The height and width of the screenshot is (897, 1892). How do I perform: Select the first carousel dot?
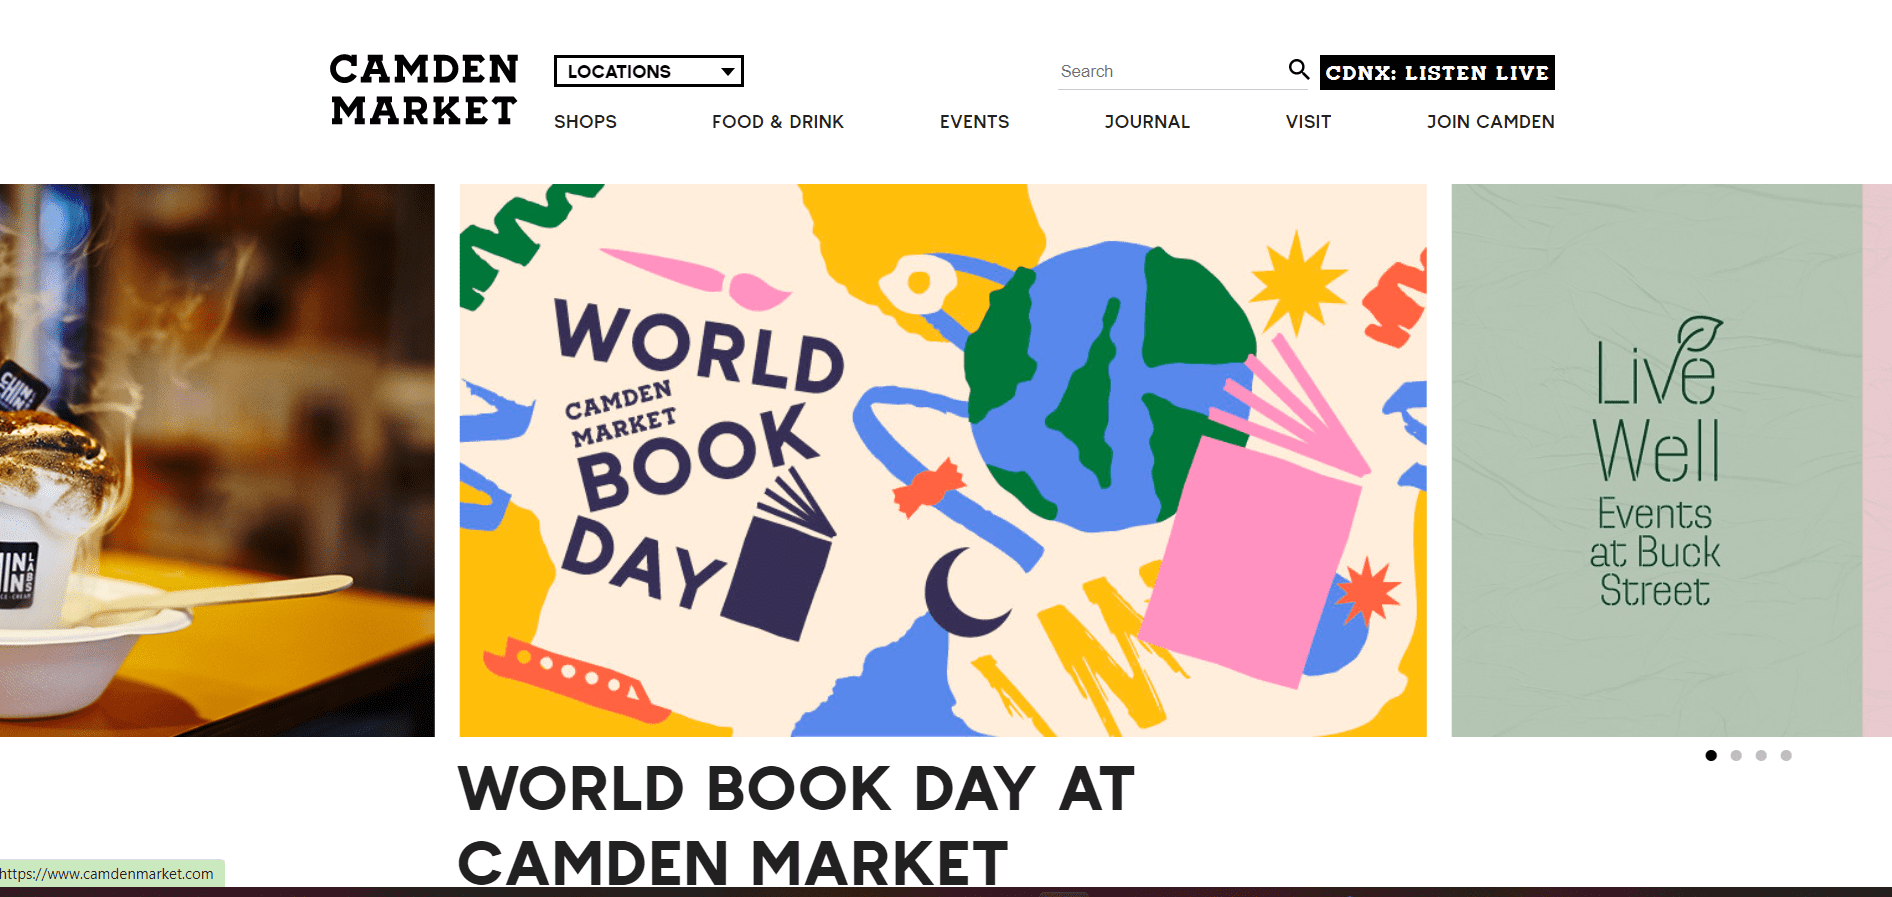[1711, 755]
